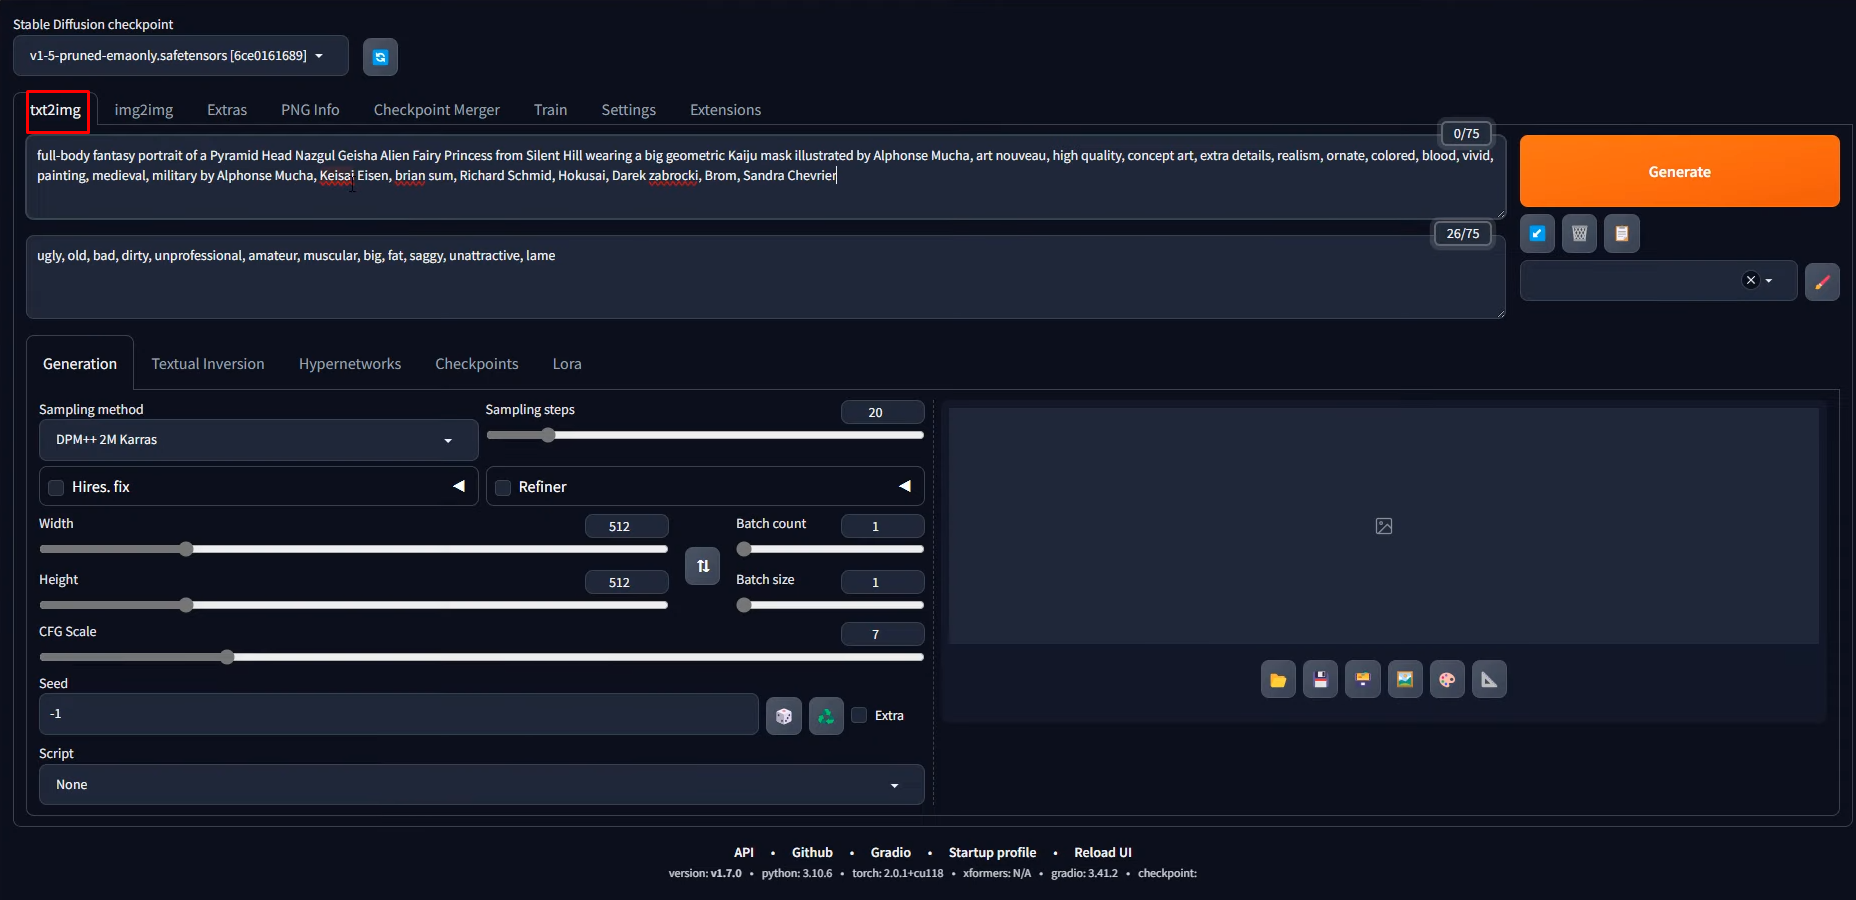Open the images output folder
This screenshot has width=1856, height=900.
1278,680
